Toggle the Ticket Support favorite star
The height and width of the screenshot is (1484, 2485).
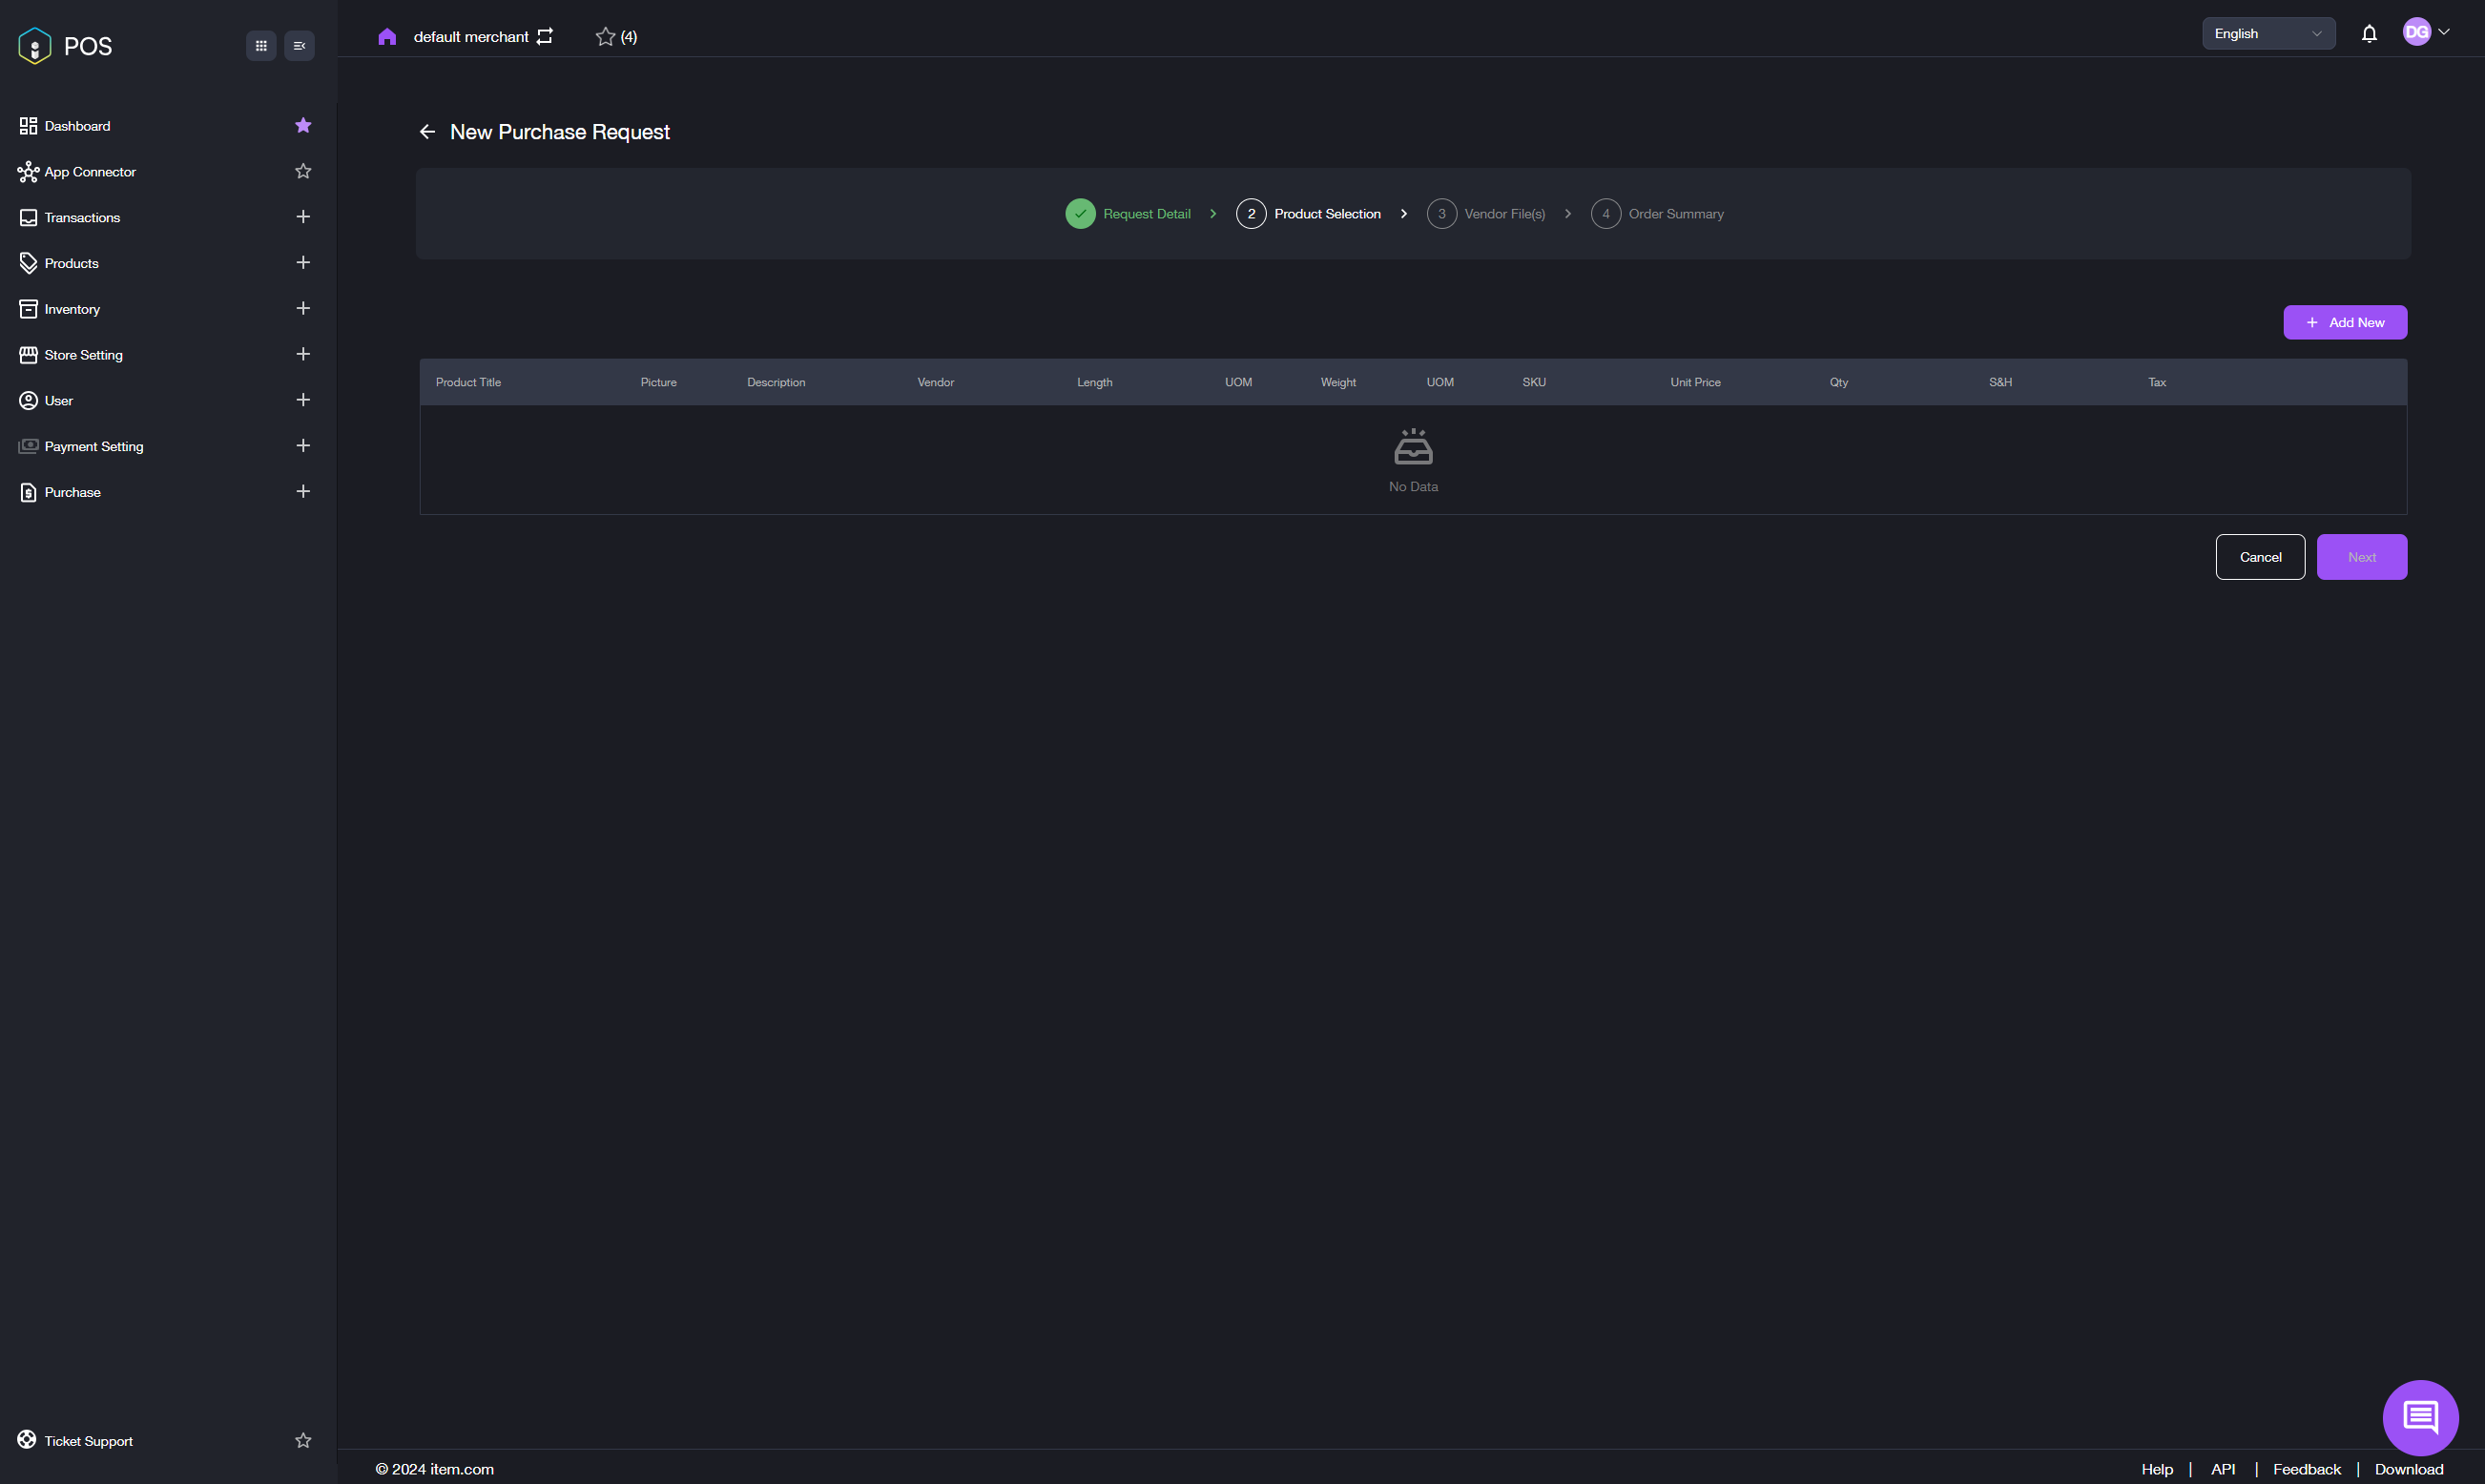click(x=303, y=1440)
